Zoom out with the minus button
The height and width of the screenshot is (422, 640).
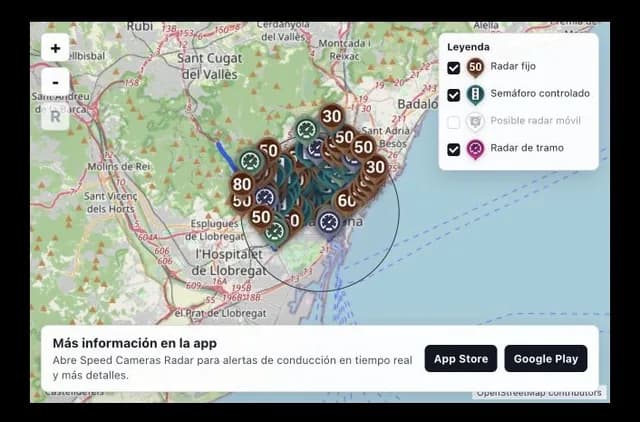tap(55, 82)
